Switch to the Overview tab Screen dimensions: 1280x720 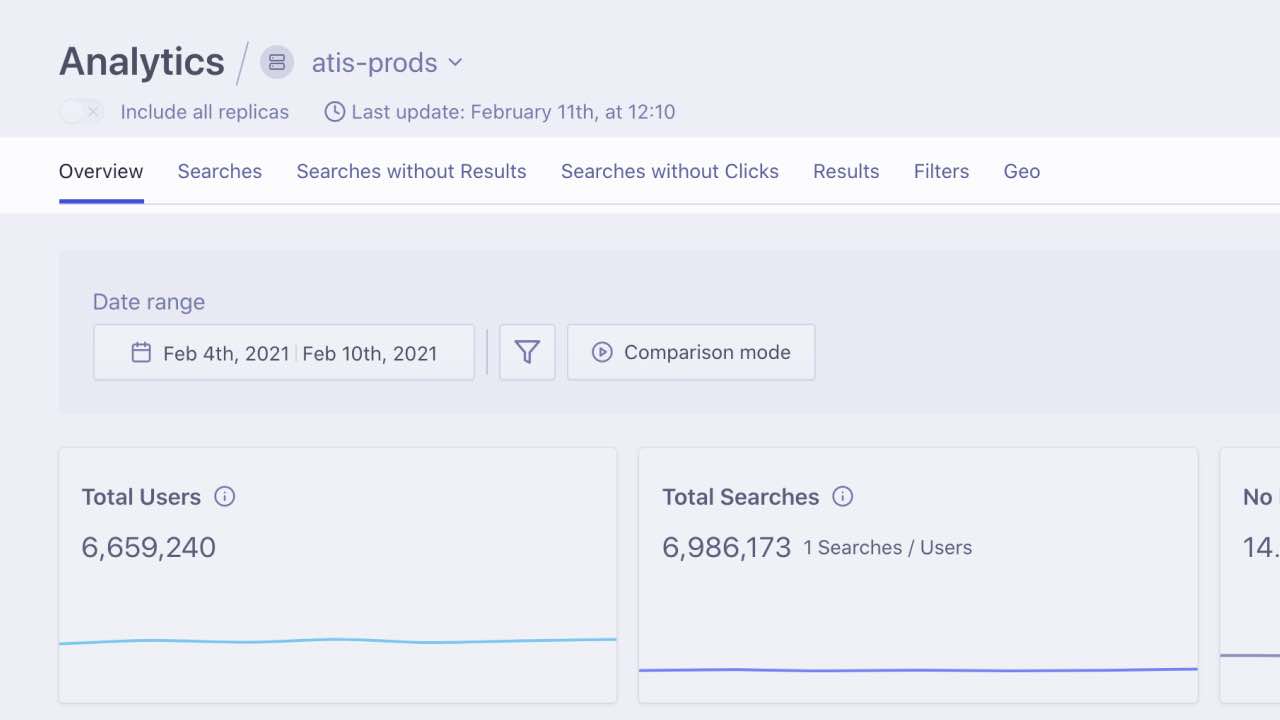[101, 172]
